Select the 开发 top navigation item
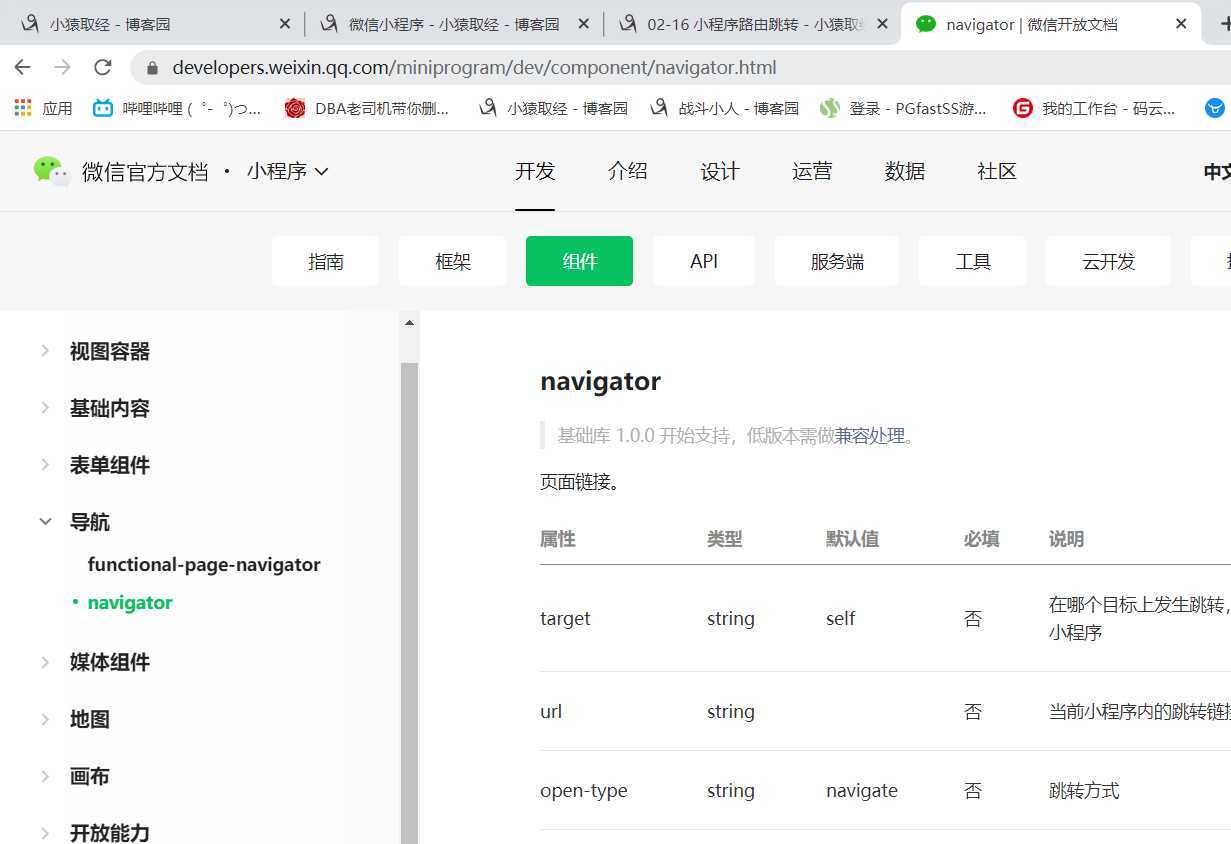The image size is (1231, 844). (535, 171)
